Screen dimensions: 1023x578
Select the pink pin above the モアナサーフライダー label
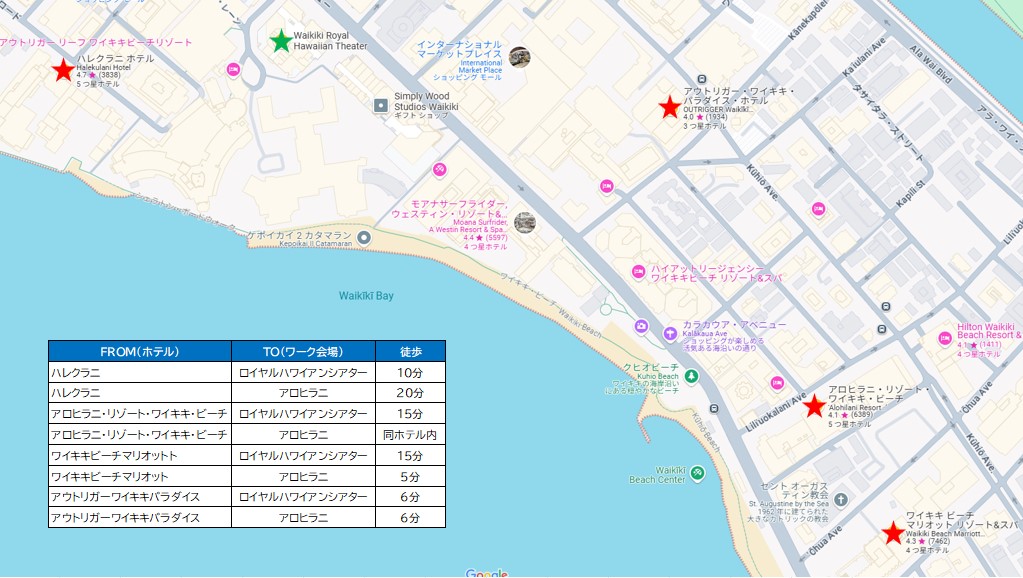pyautogui.click(x=440, y=170)
